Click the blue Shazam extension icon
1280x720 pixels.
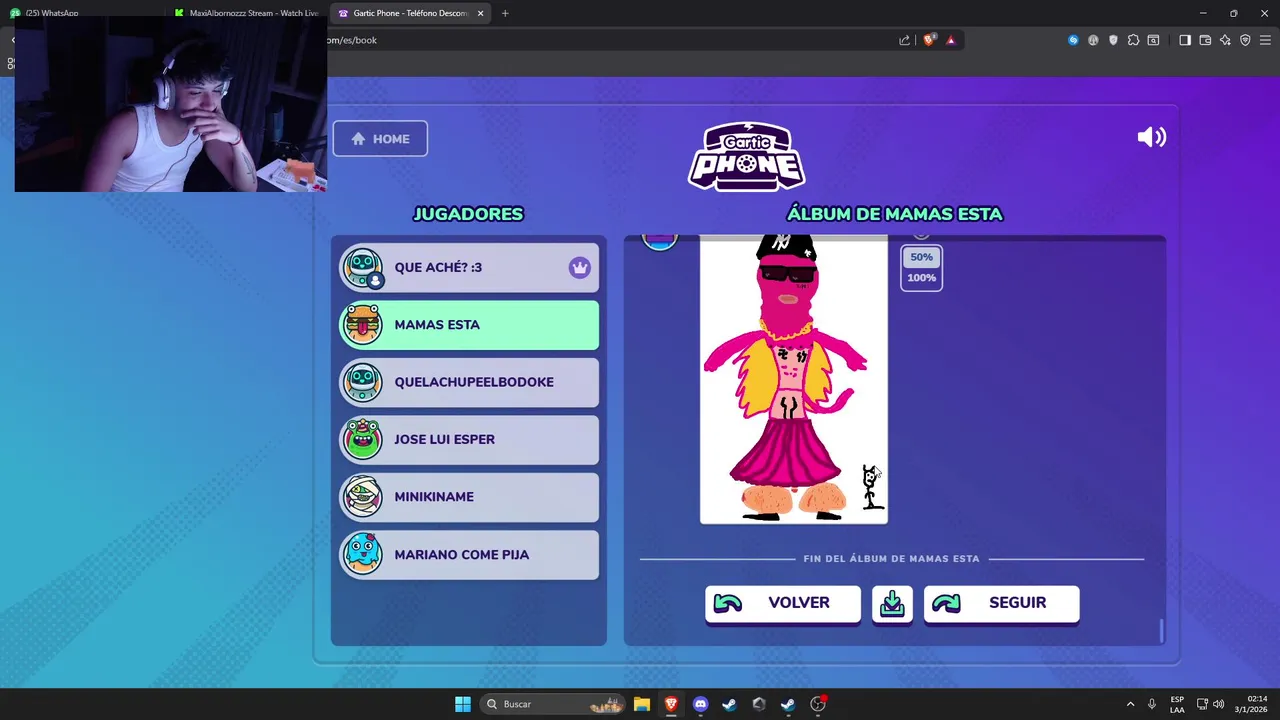coord(1073,40)
